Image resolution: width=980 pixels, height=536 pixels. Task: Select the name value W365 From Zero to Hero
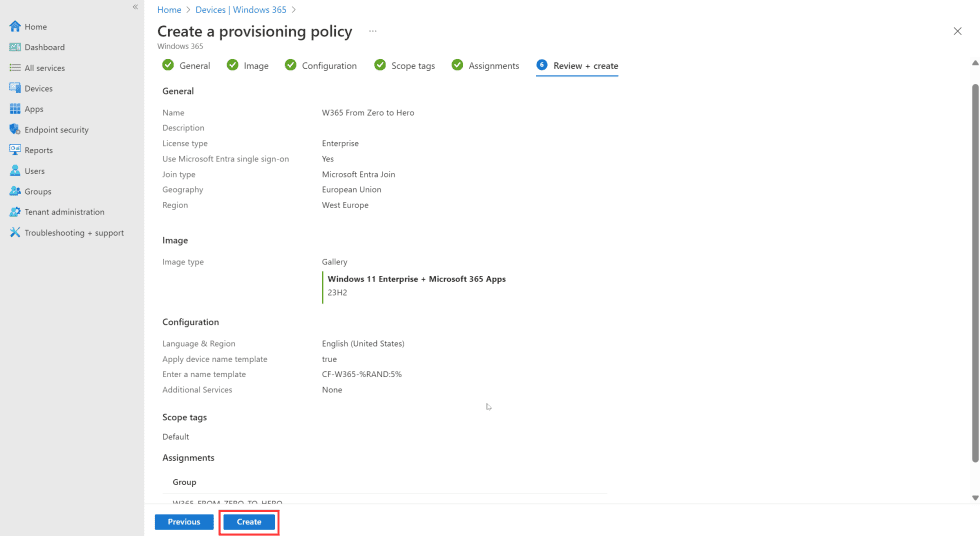[x=368, y=113]
